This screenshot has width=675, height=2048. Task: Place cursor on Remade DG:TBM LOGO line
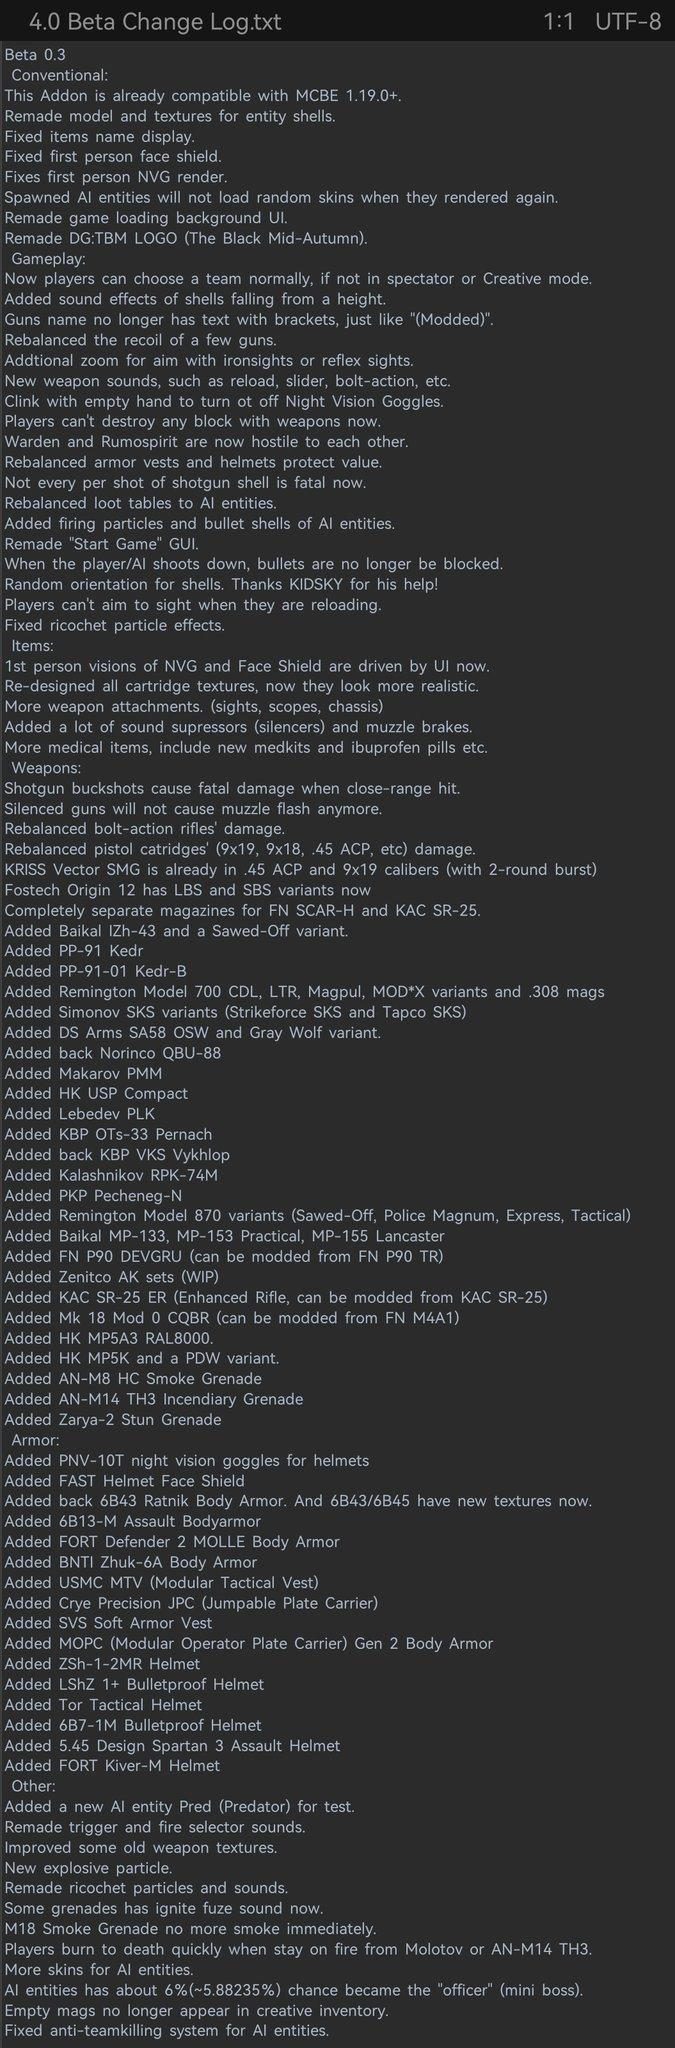click(186, 238)
